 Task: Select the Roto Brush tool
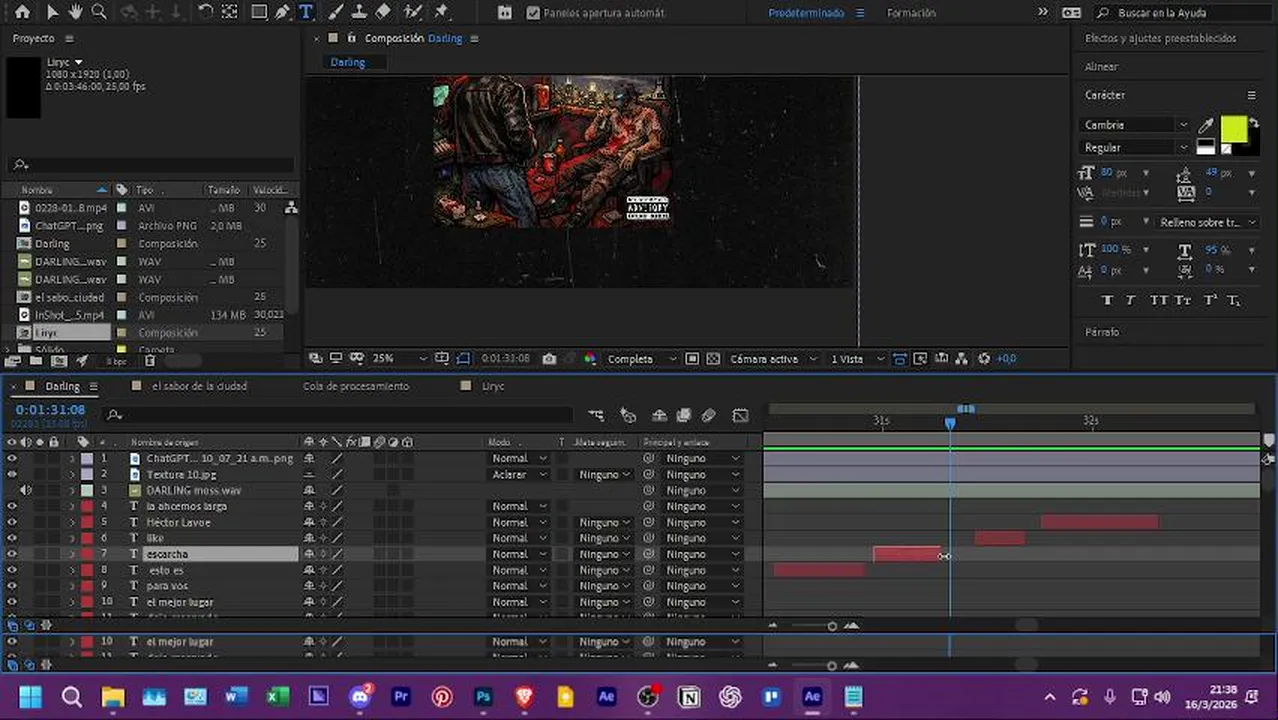pyautogui.click(x=412, y=12)
